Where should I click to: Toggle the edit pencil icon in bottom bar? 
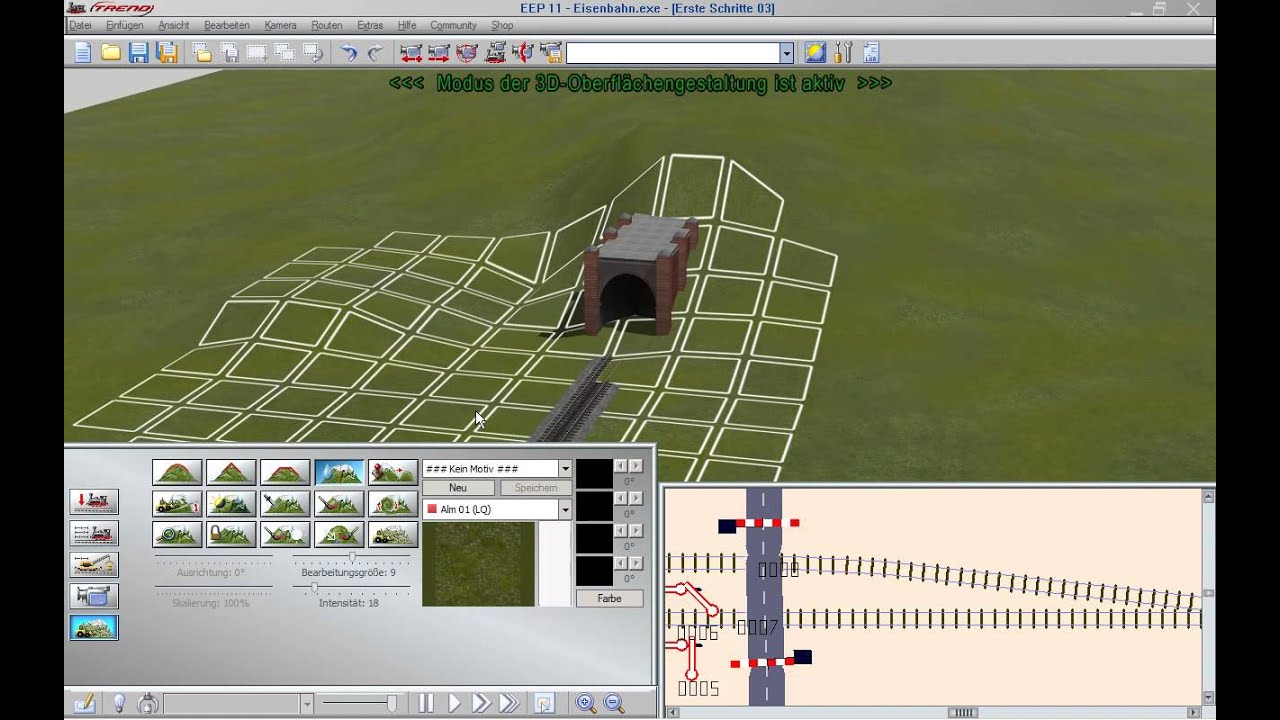click(x=85, y=703)
